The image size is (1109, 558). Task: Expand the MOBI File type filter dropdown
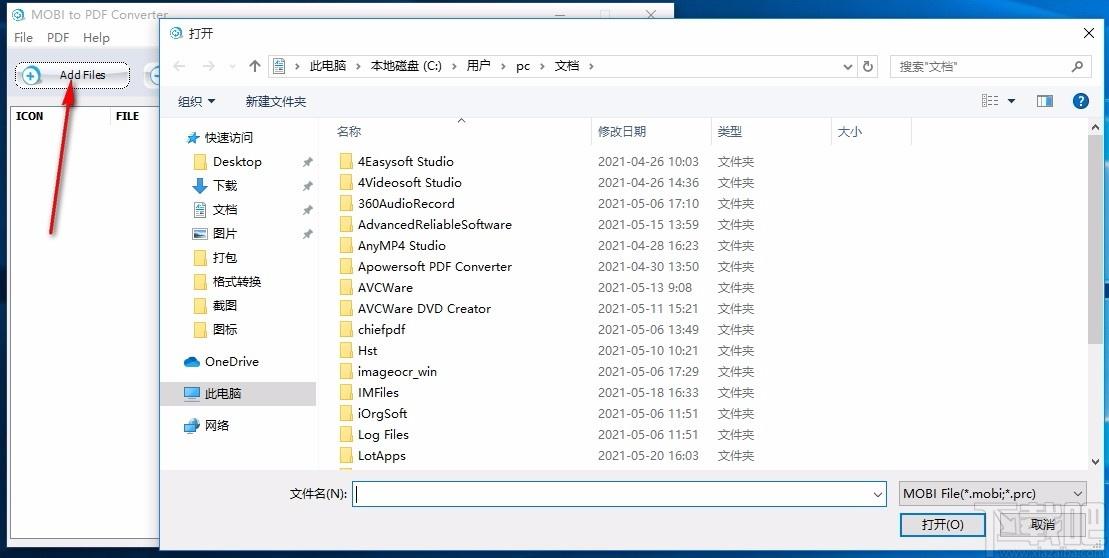coord(992,494)
